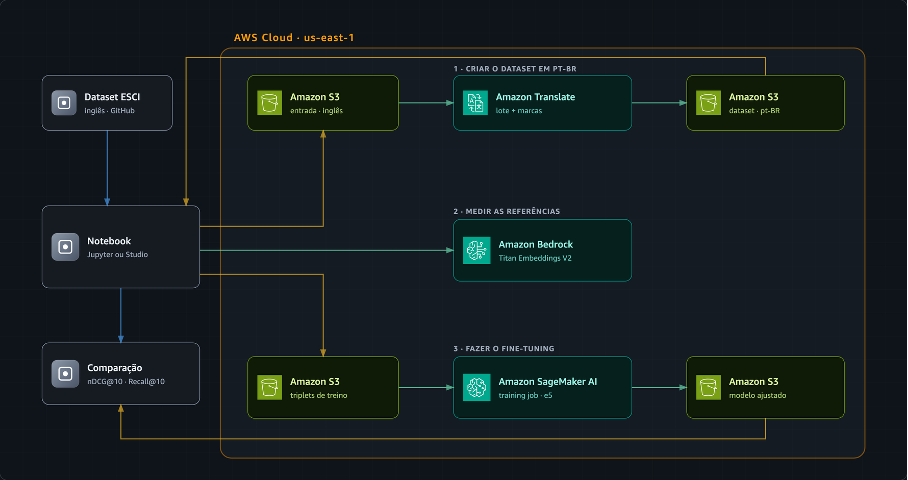Screen dimensions: 908x480
Task: Click the S3 bucket icon for entrada inglês
Action: coord(269,103)
